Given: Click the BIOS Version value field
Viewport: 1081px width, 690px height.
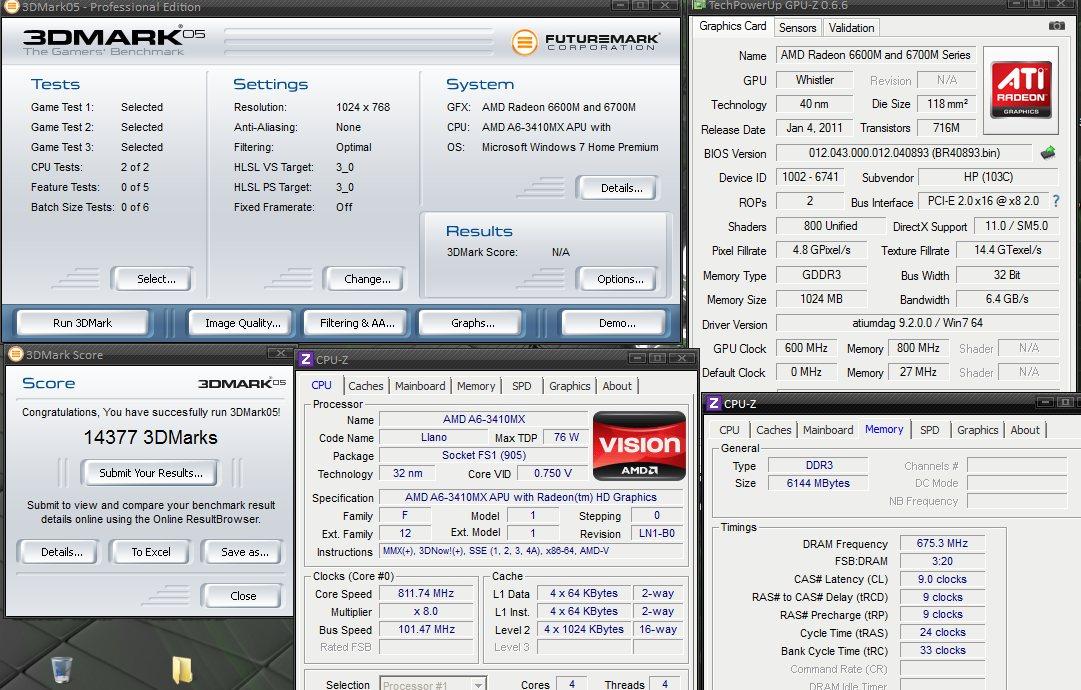Looking at the screenshot, I should click(904, 153).
